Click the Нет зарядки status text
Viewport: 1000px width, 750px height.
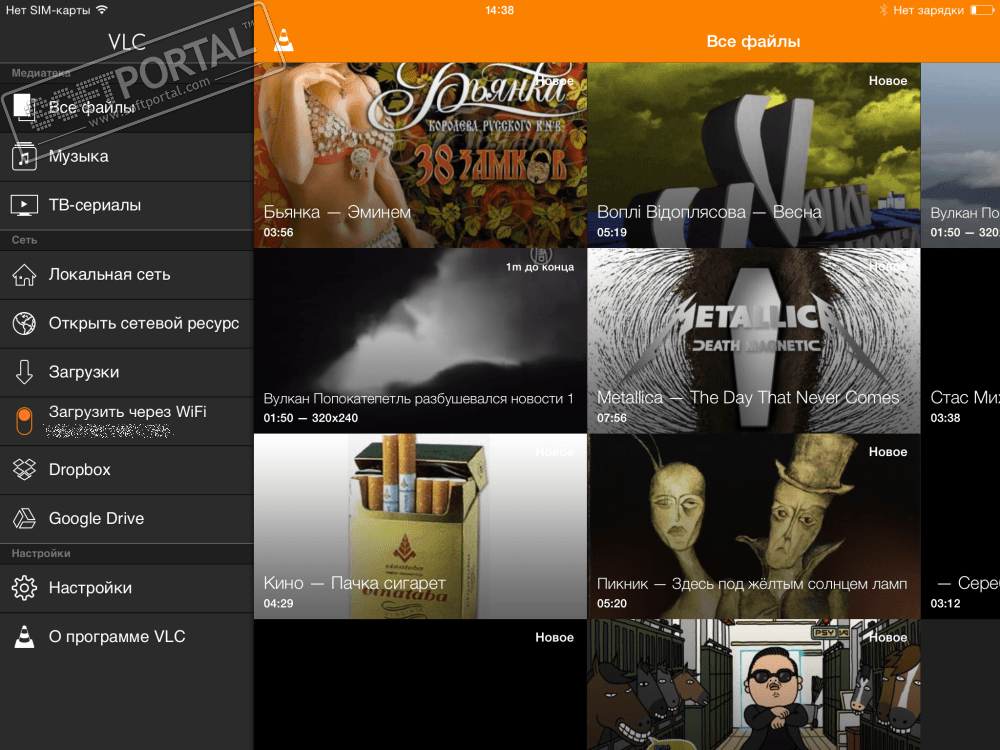pos(928,10)
